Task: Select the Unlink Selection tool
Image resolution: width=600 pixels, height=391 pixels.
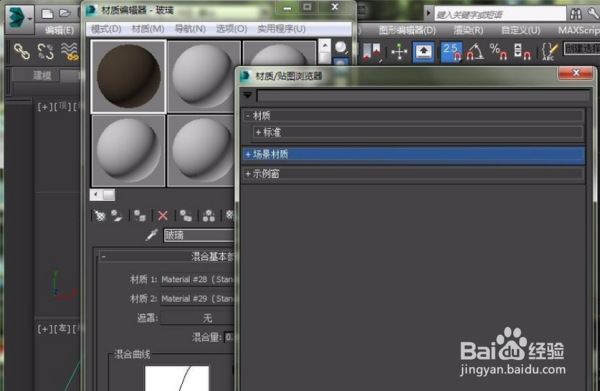Action: point(46,51)
